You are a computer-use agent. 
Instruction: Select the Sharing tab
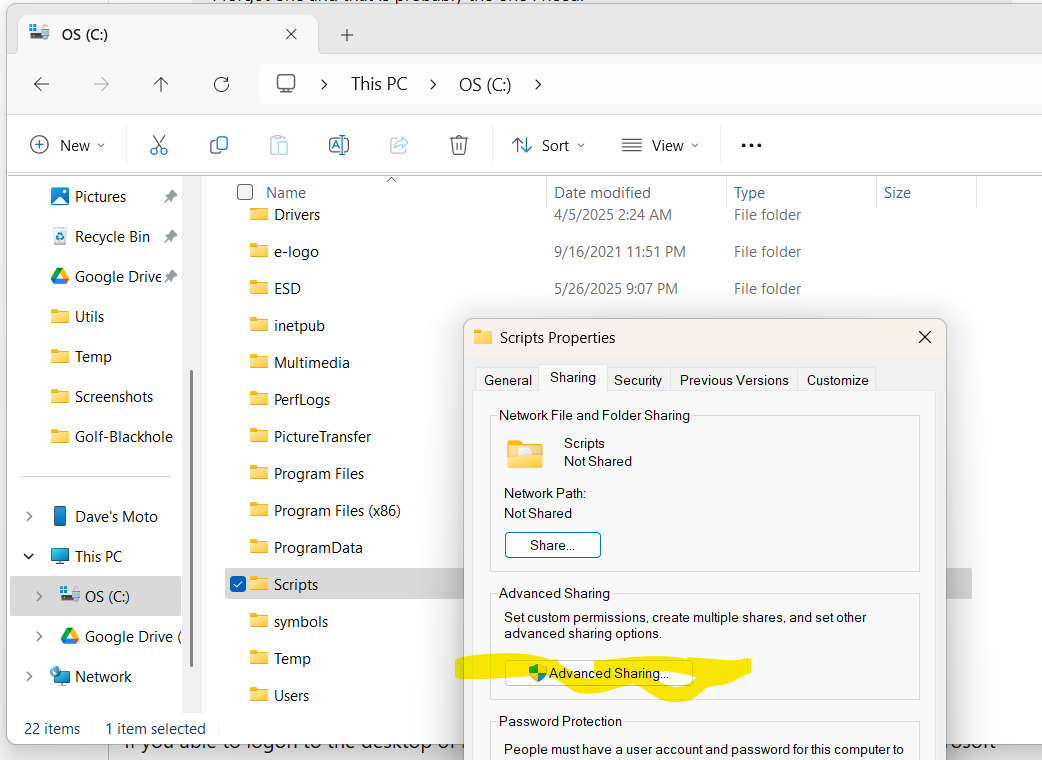click(x=573, y=377)
